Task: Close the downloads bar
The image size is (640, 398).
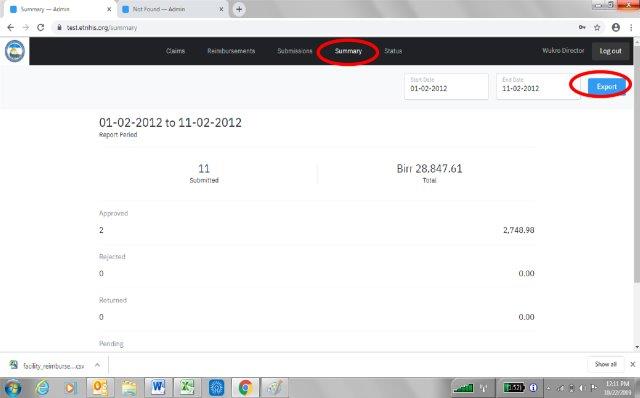Action: tap(633, 364)
